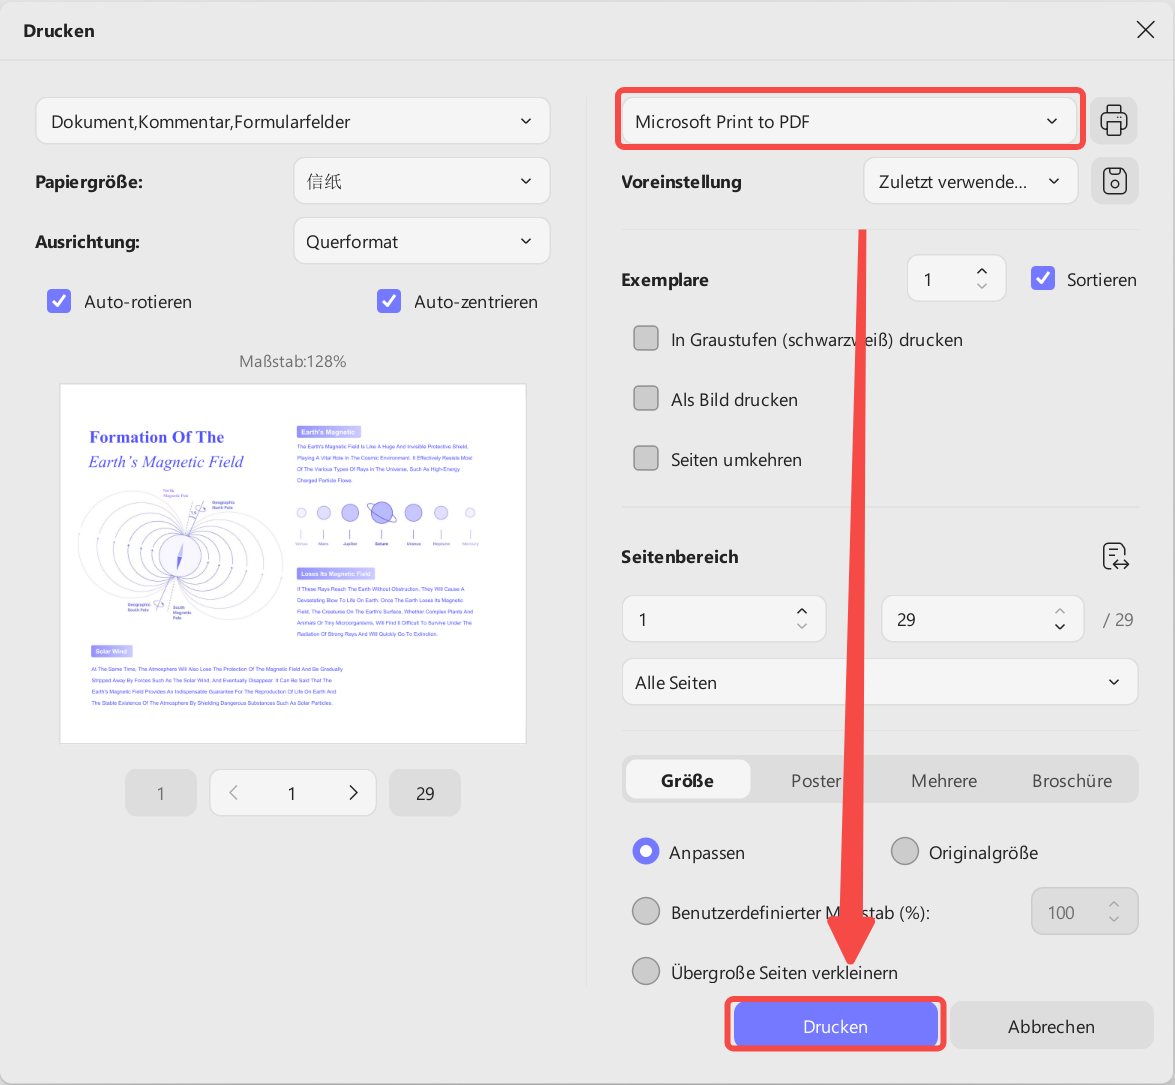Increase Exemplare copies with up arrow
The width and height of the screenshot is (1175, 1085).
(982, 271)
